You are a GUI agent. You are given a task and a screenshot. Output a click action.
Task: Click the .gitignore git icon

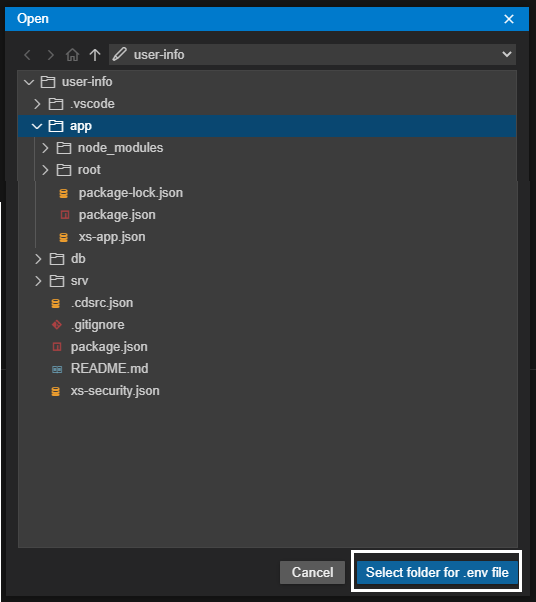point(57,325)
